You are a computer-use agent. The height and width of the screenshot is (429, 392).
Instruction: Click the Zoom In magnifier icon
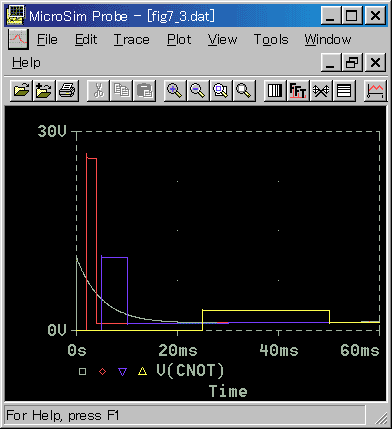pyautogui.click(x=175, y=90)
